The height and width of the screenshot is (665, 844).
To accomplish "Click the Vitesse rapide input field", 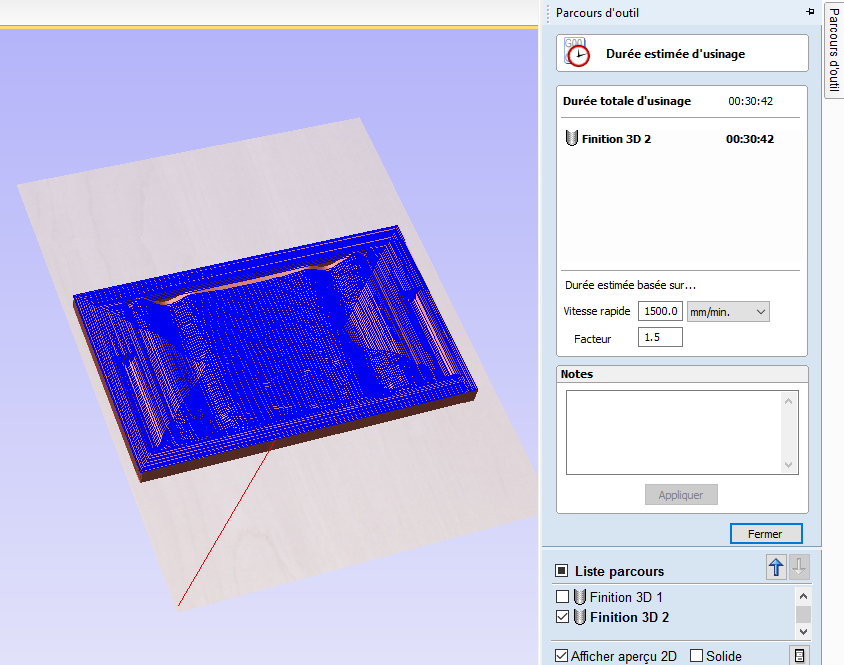I will [660, 311].
